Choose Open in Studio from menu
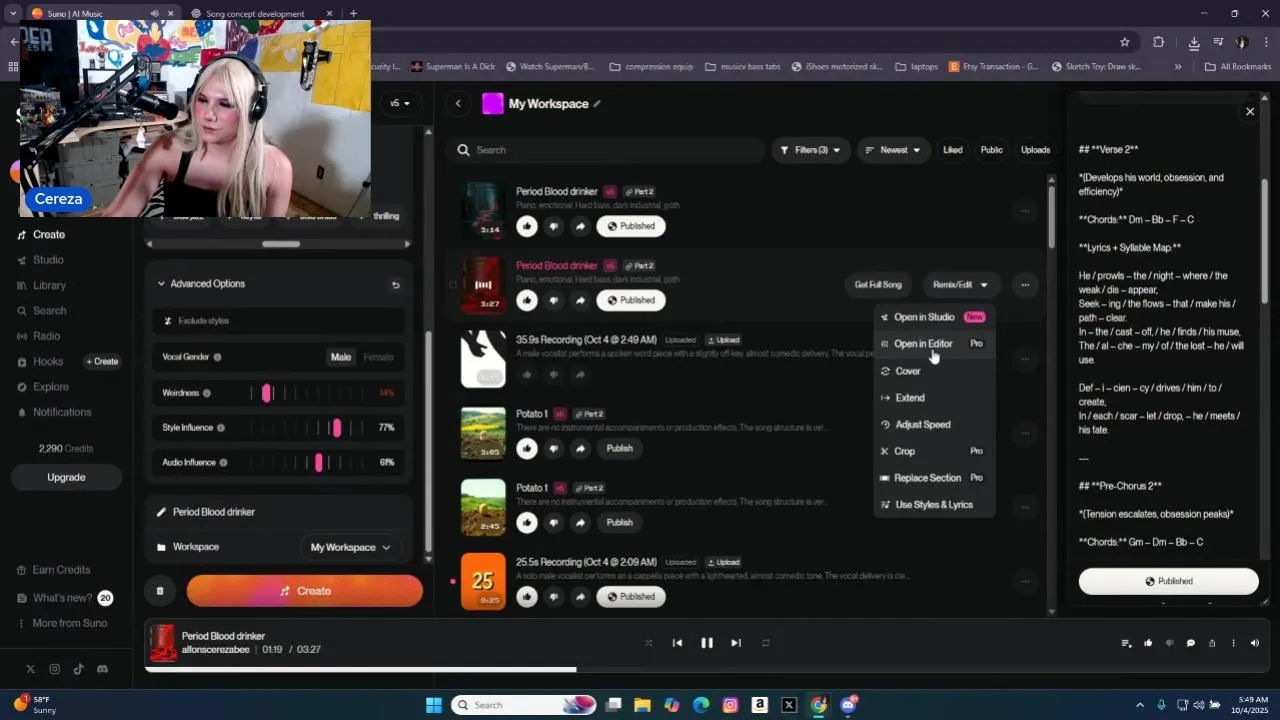This screenshot has height=720, width=1280. pyautogui.click(x=933, y=317)
